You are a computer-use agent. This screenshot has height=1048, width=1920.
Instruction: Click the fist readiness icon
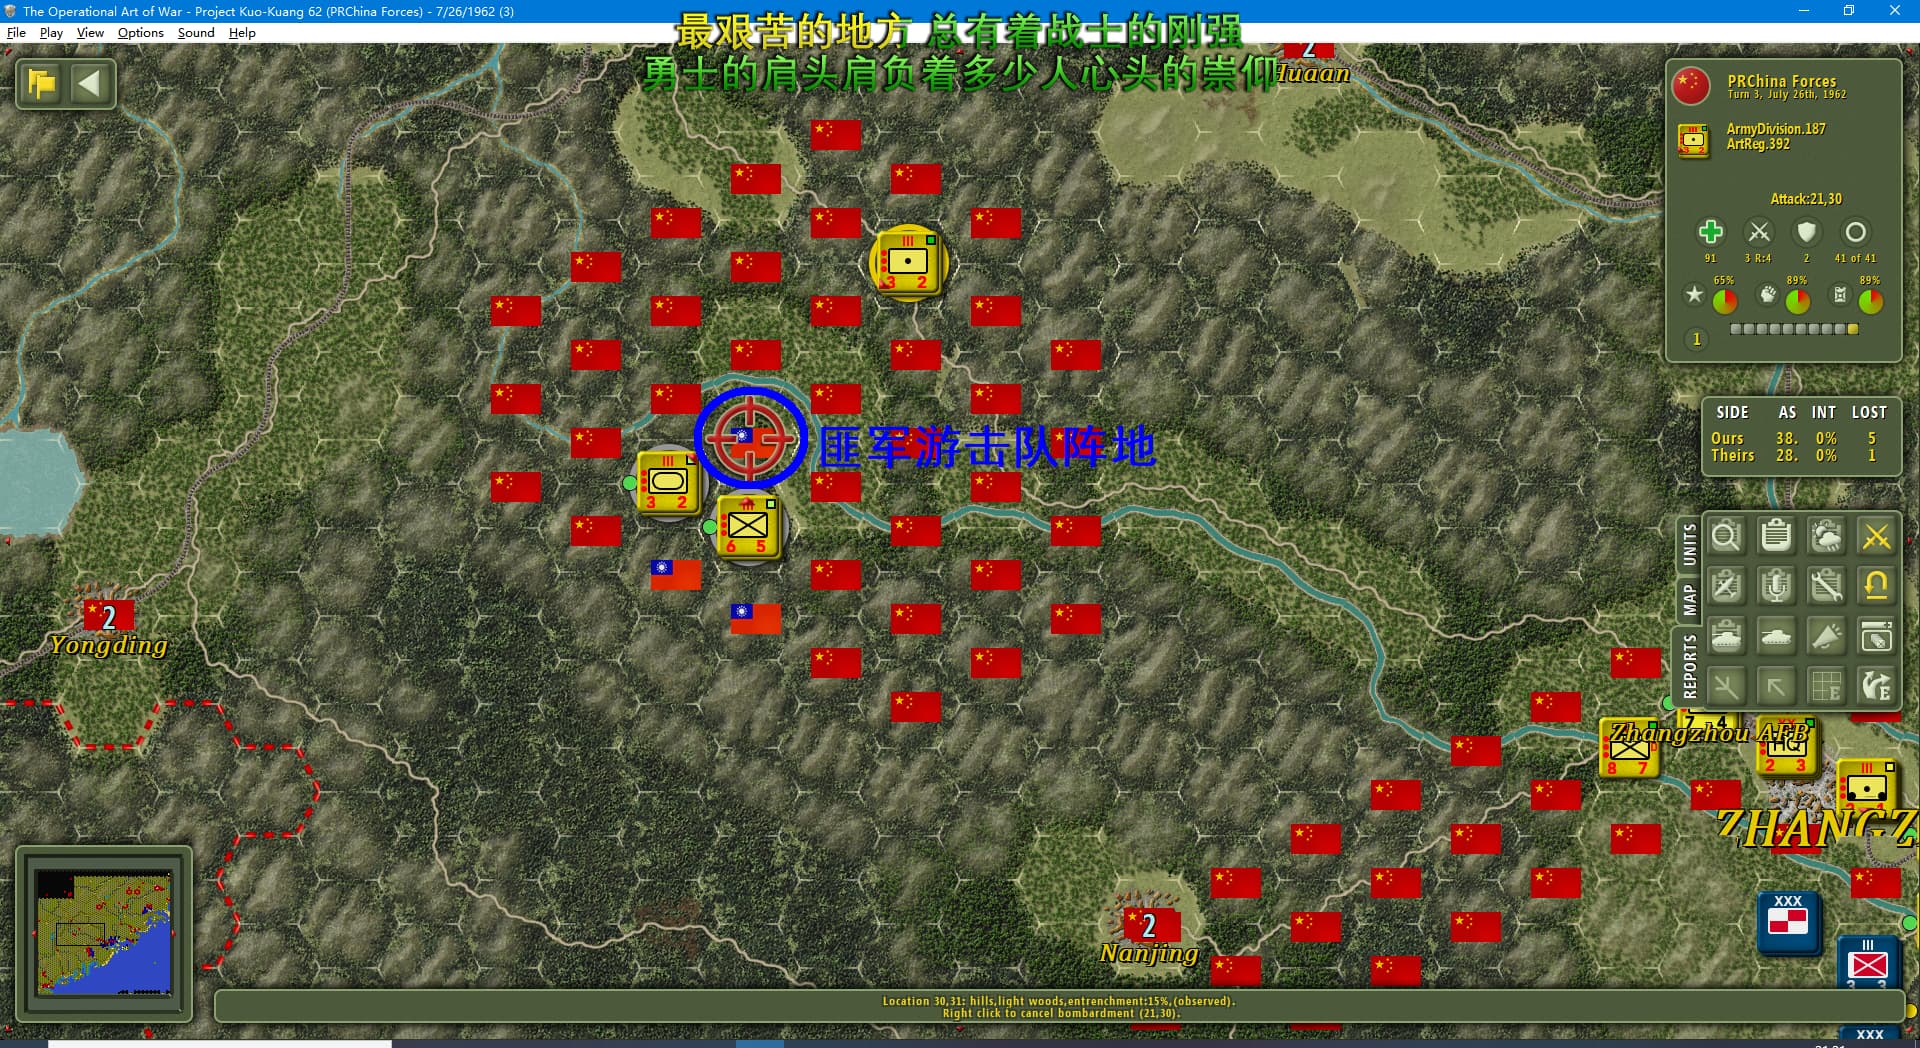click(x=1768, y=294)
